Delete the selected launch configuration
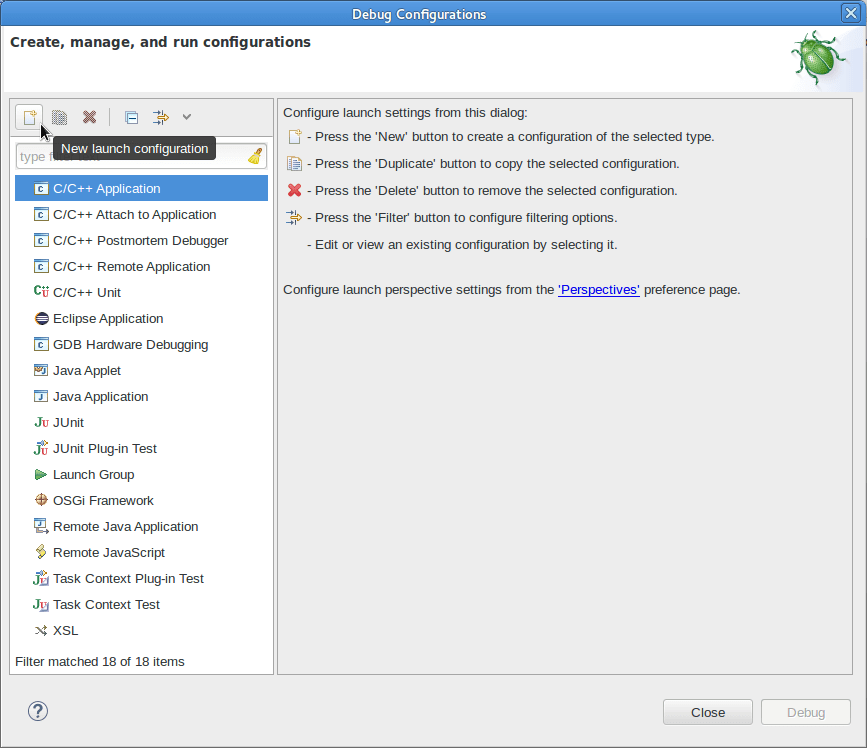 [x=89, y=117]
